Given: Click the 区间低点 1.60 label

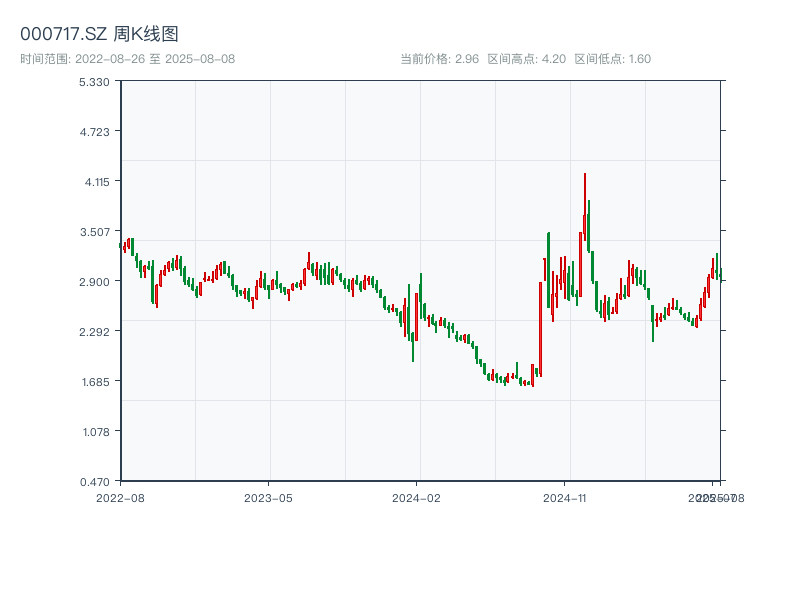Looking at the screenshot, I should (x=612, y=59).
